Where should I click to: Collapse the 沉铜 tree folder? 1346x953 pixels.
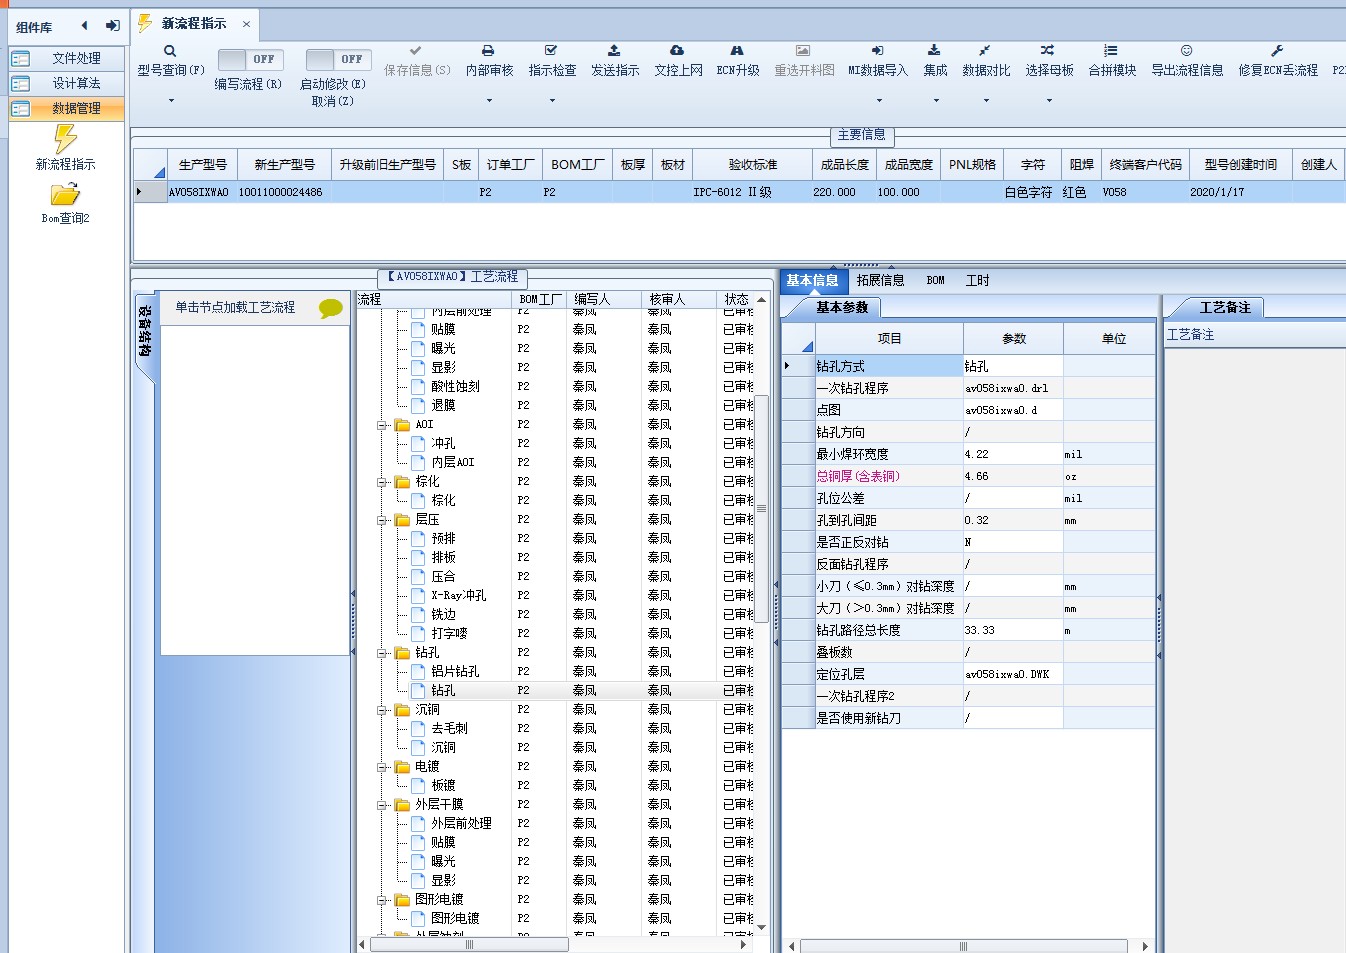[382, 710]
